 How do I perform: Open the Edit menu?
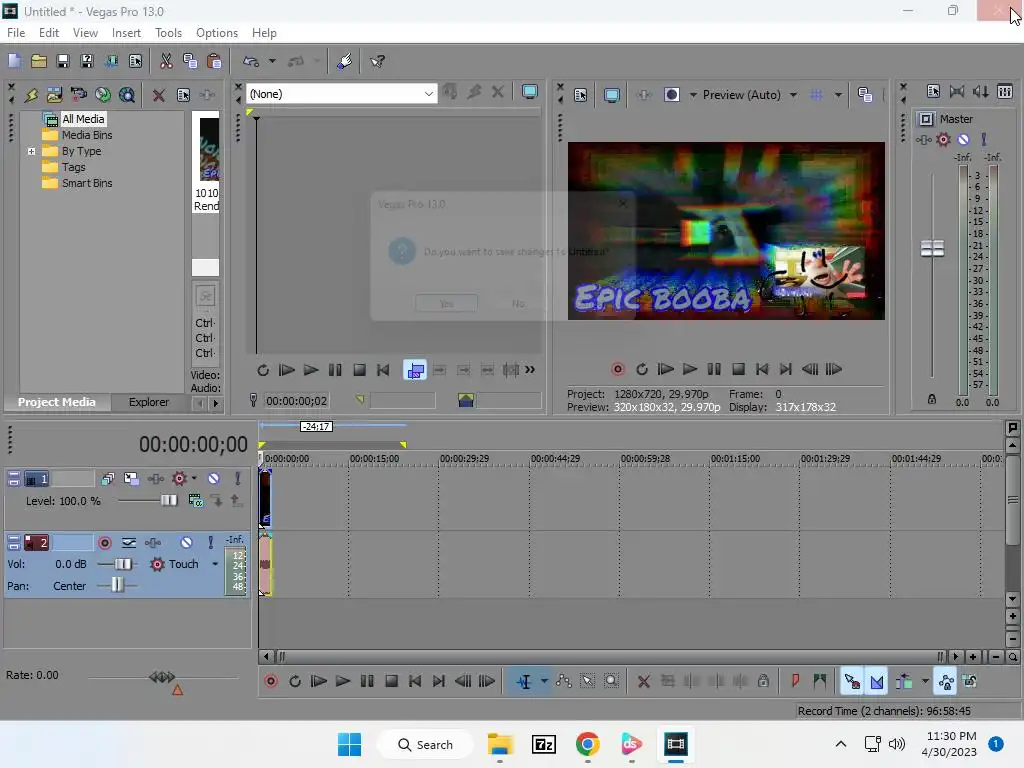(x=48, y=33)
